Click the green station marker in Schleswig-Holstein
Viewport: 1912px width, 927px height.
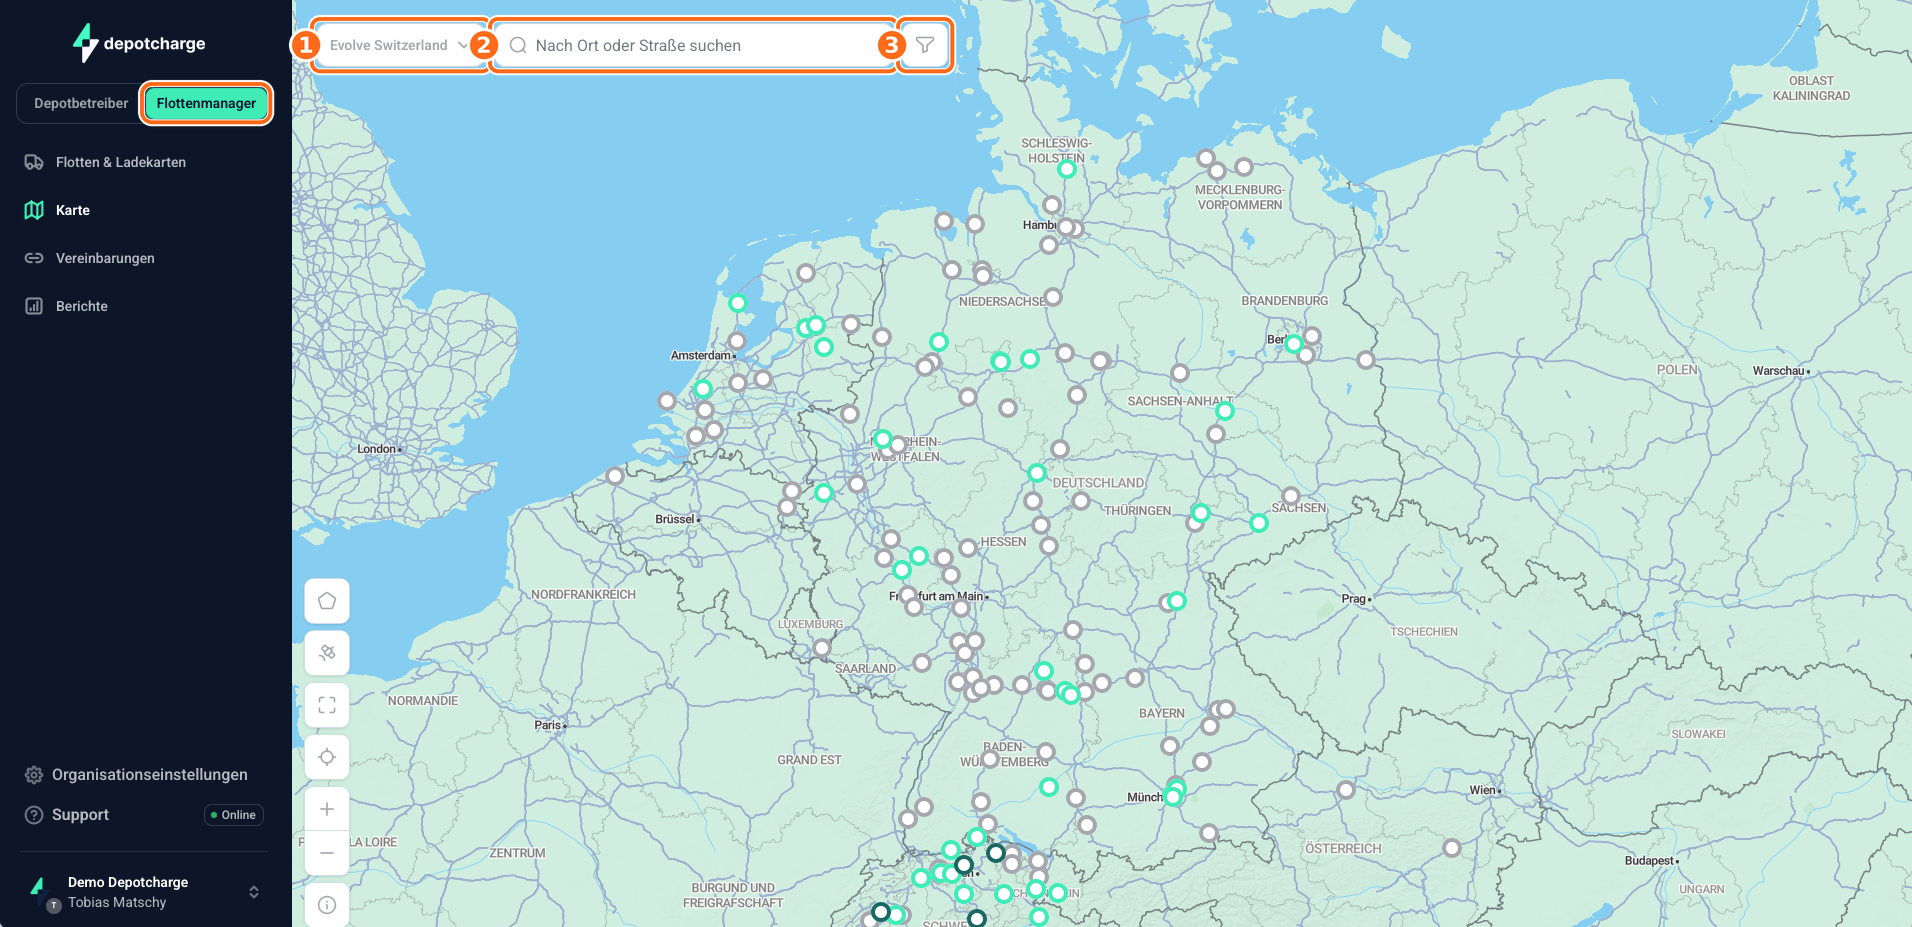[1067, 169]
